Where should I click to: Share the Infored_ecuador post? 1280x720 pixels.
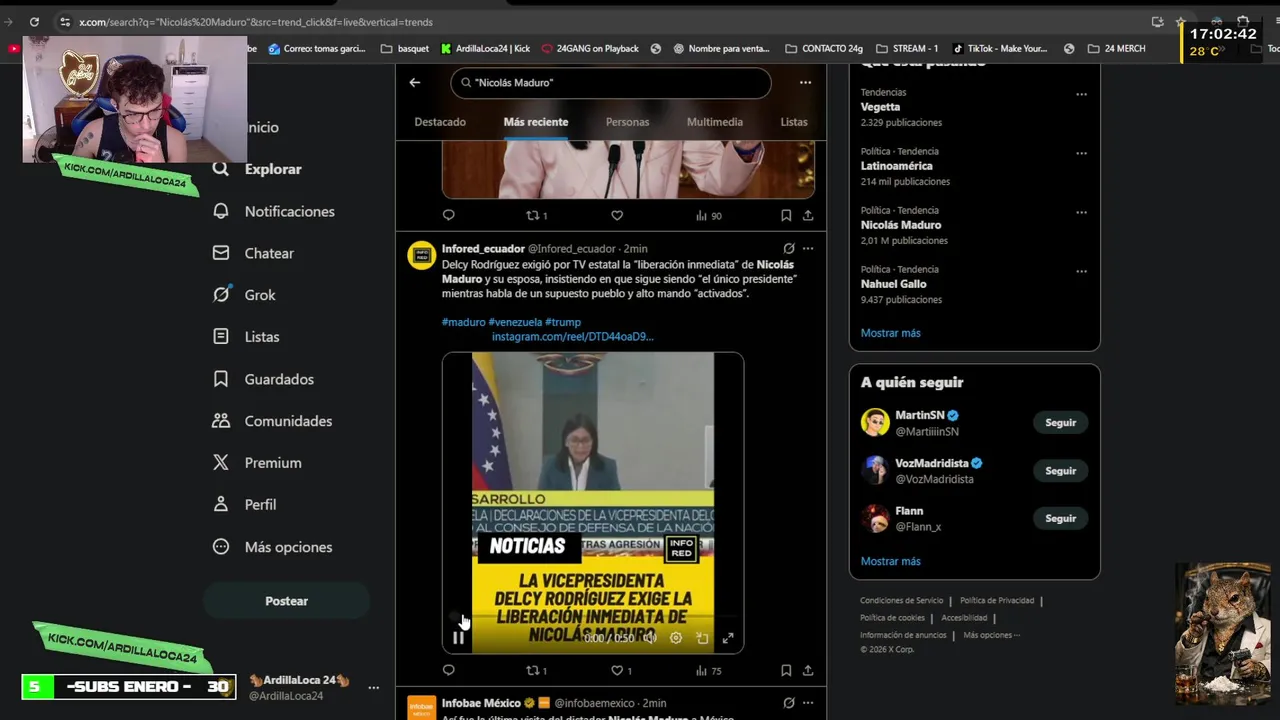[x=808, y=670]
